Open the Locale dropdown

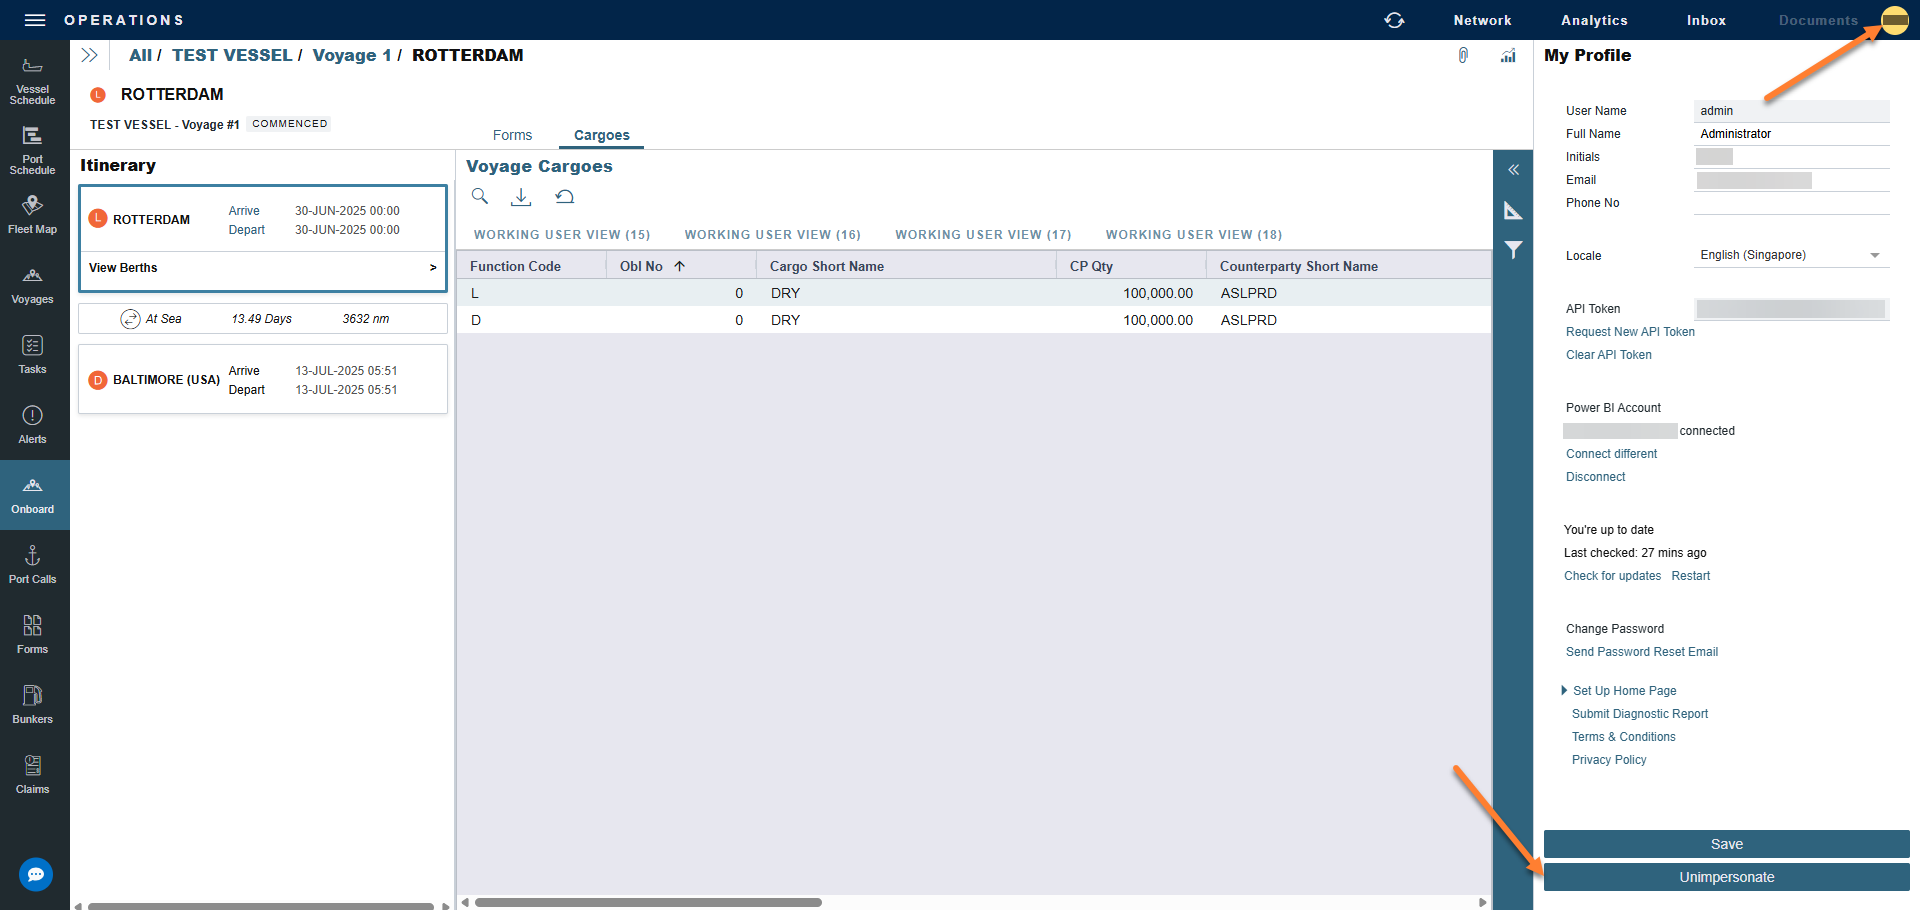tap(1791, 256)
